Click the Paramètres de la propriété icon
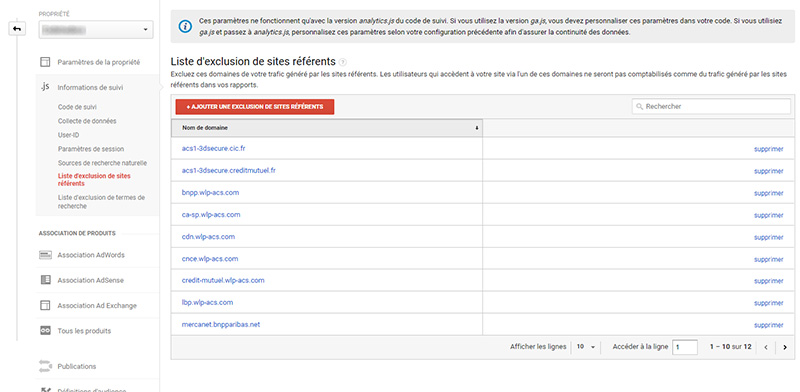 point(45,62)
